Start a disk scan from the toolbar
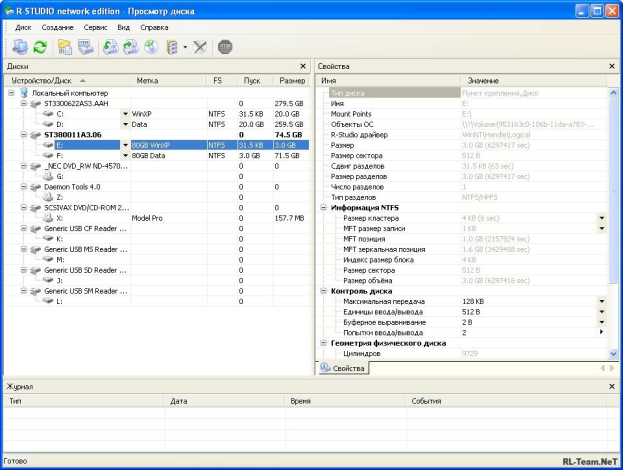Screen dimensions: 623x470 pos(85,47)
